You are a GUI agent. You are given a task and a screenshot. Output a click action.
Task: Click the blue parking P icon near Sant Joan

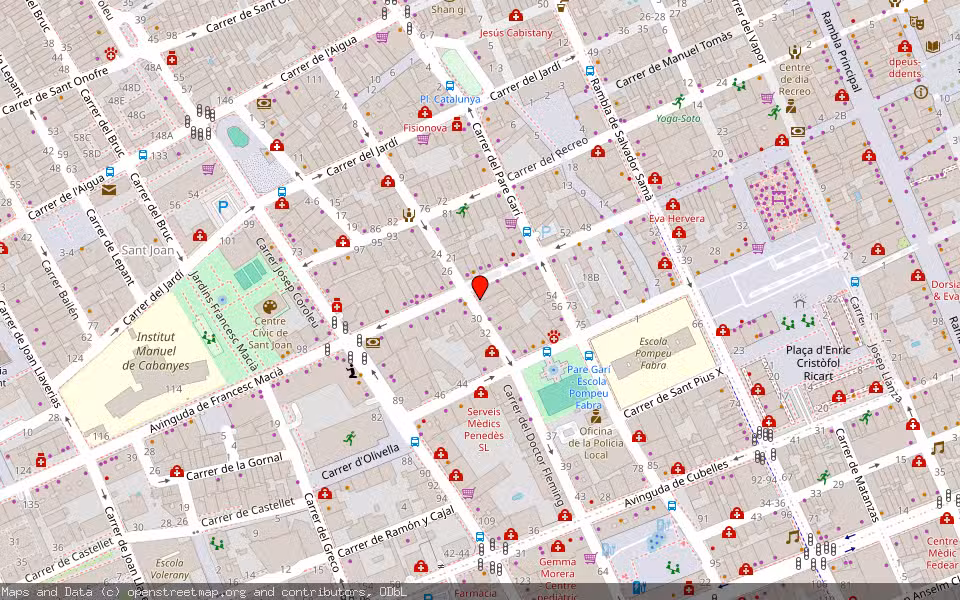[223, 208]
